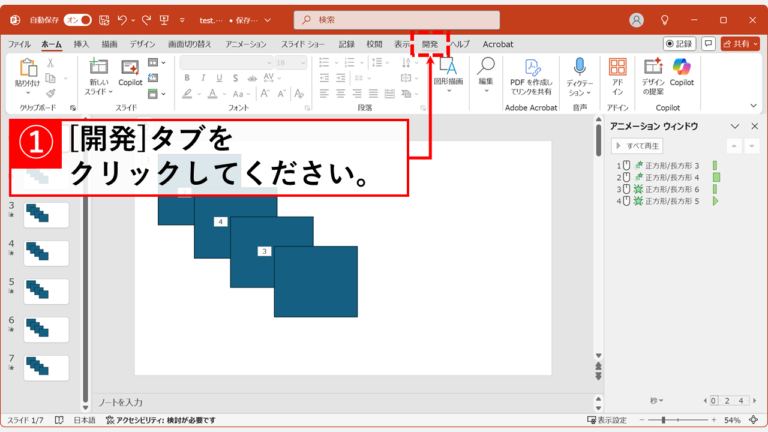Click Decrease Font Size icon
This screenshot has height=432, width=768.
pos(282,94)
